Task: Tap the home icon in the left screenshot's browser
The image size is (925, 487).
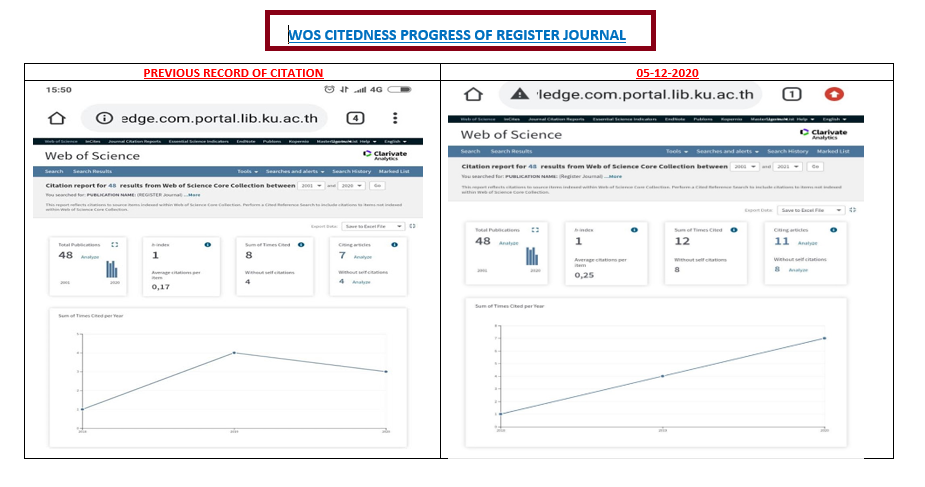Action: [x=57, y=119]
